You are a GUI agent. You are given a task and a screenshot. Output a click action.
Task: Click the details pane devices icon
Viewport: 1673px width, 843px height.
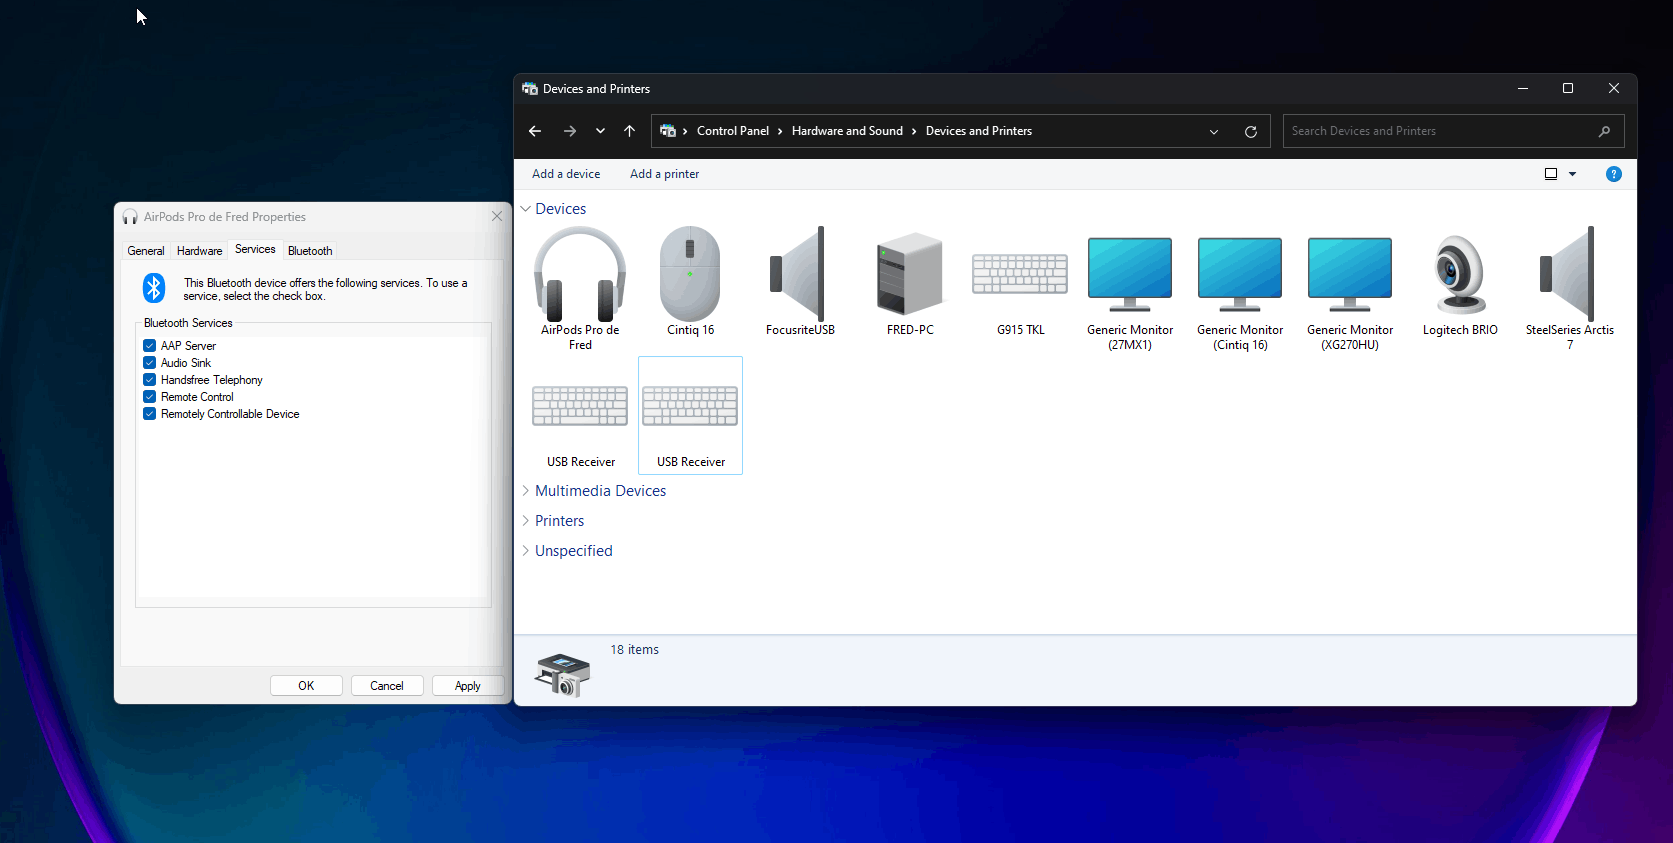[x=562, y=674]
